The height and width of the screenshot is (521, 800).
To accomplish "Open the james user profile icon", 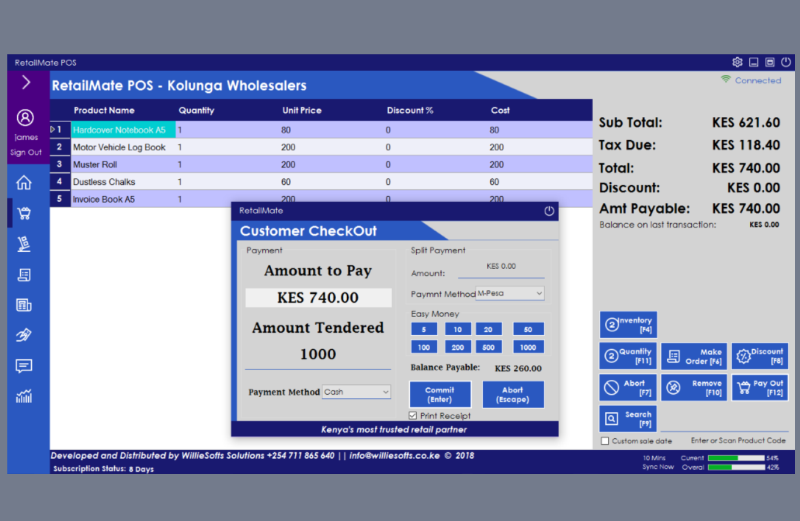I will [x=25, y=118].
